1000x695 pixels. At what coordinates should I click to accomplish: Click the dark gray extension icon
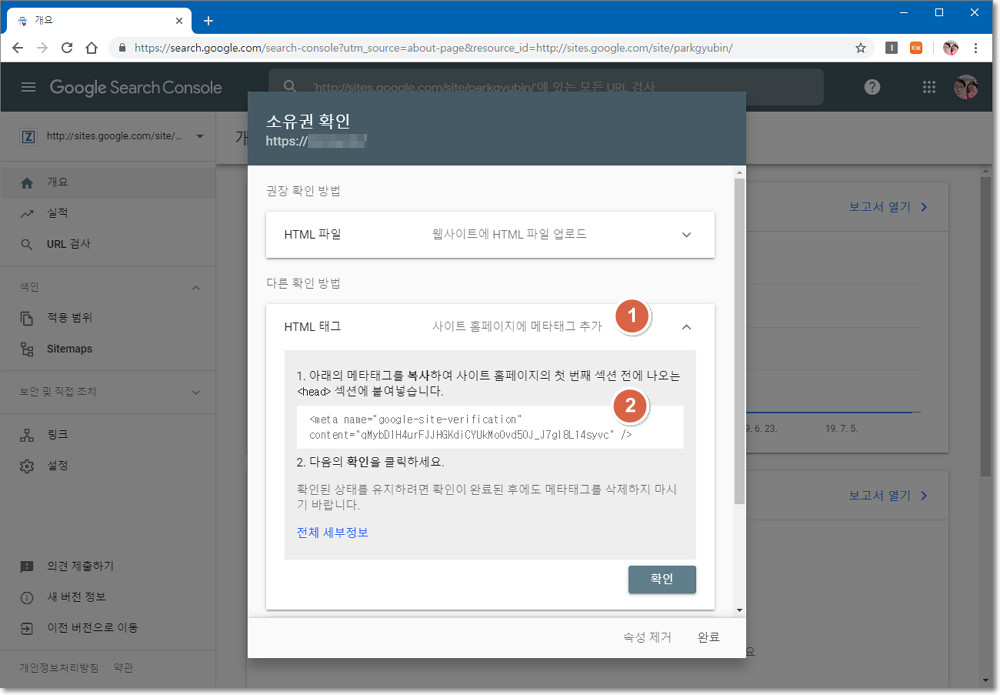pos(892,48)
